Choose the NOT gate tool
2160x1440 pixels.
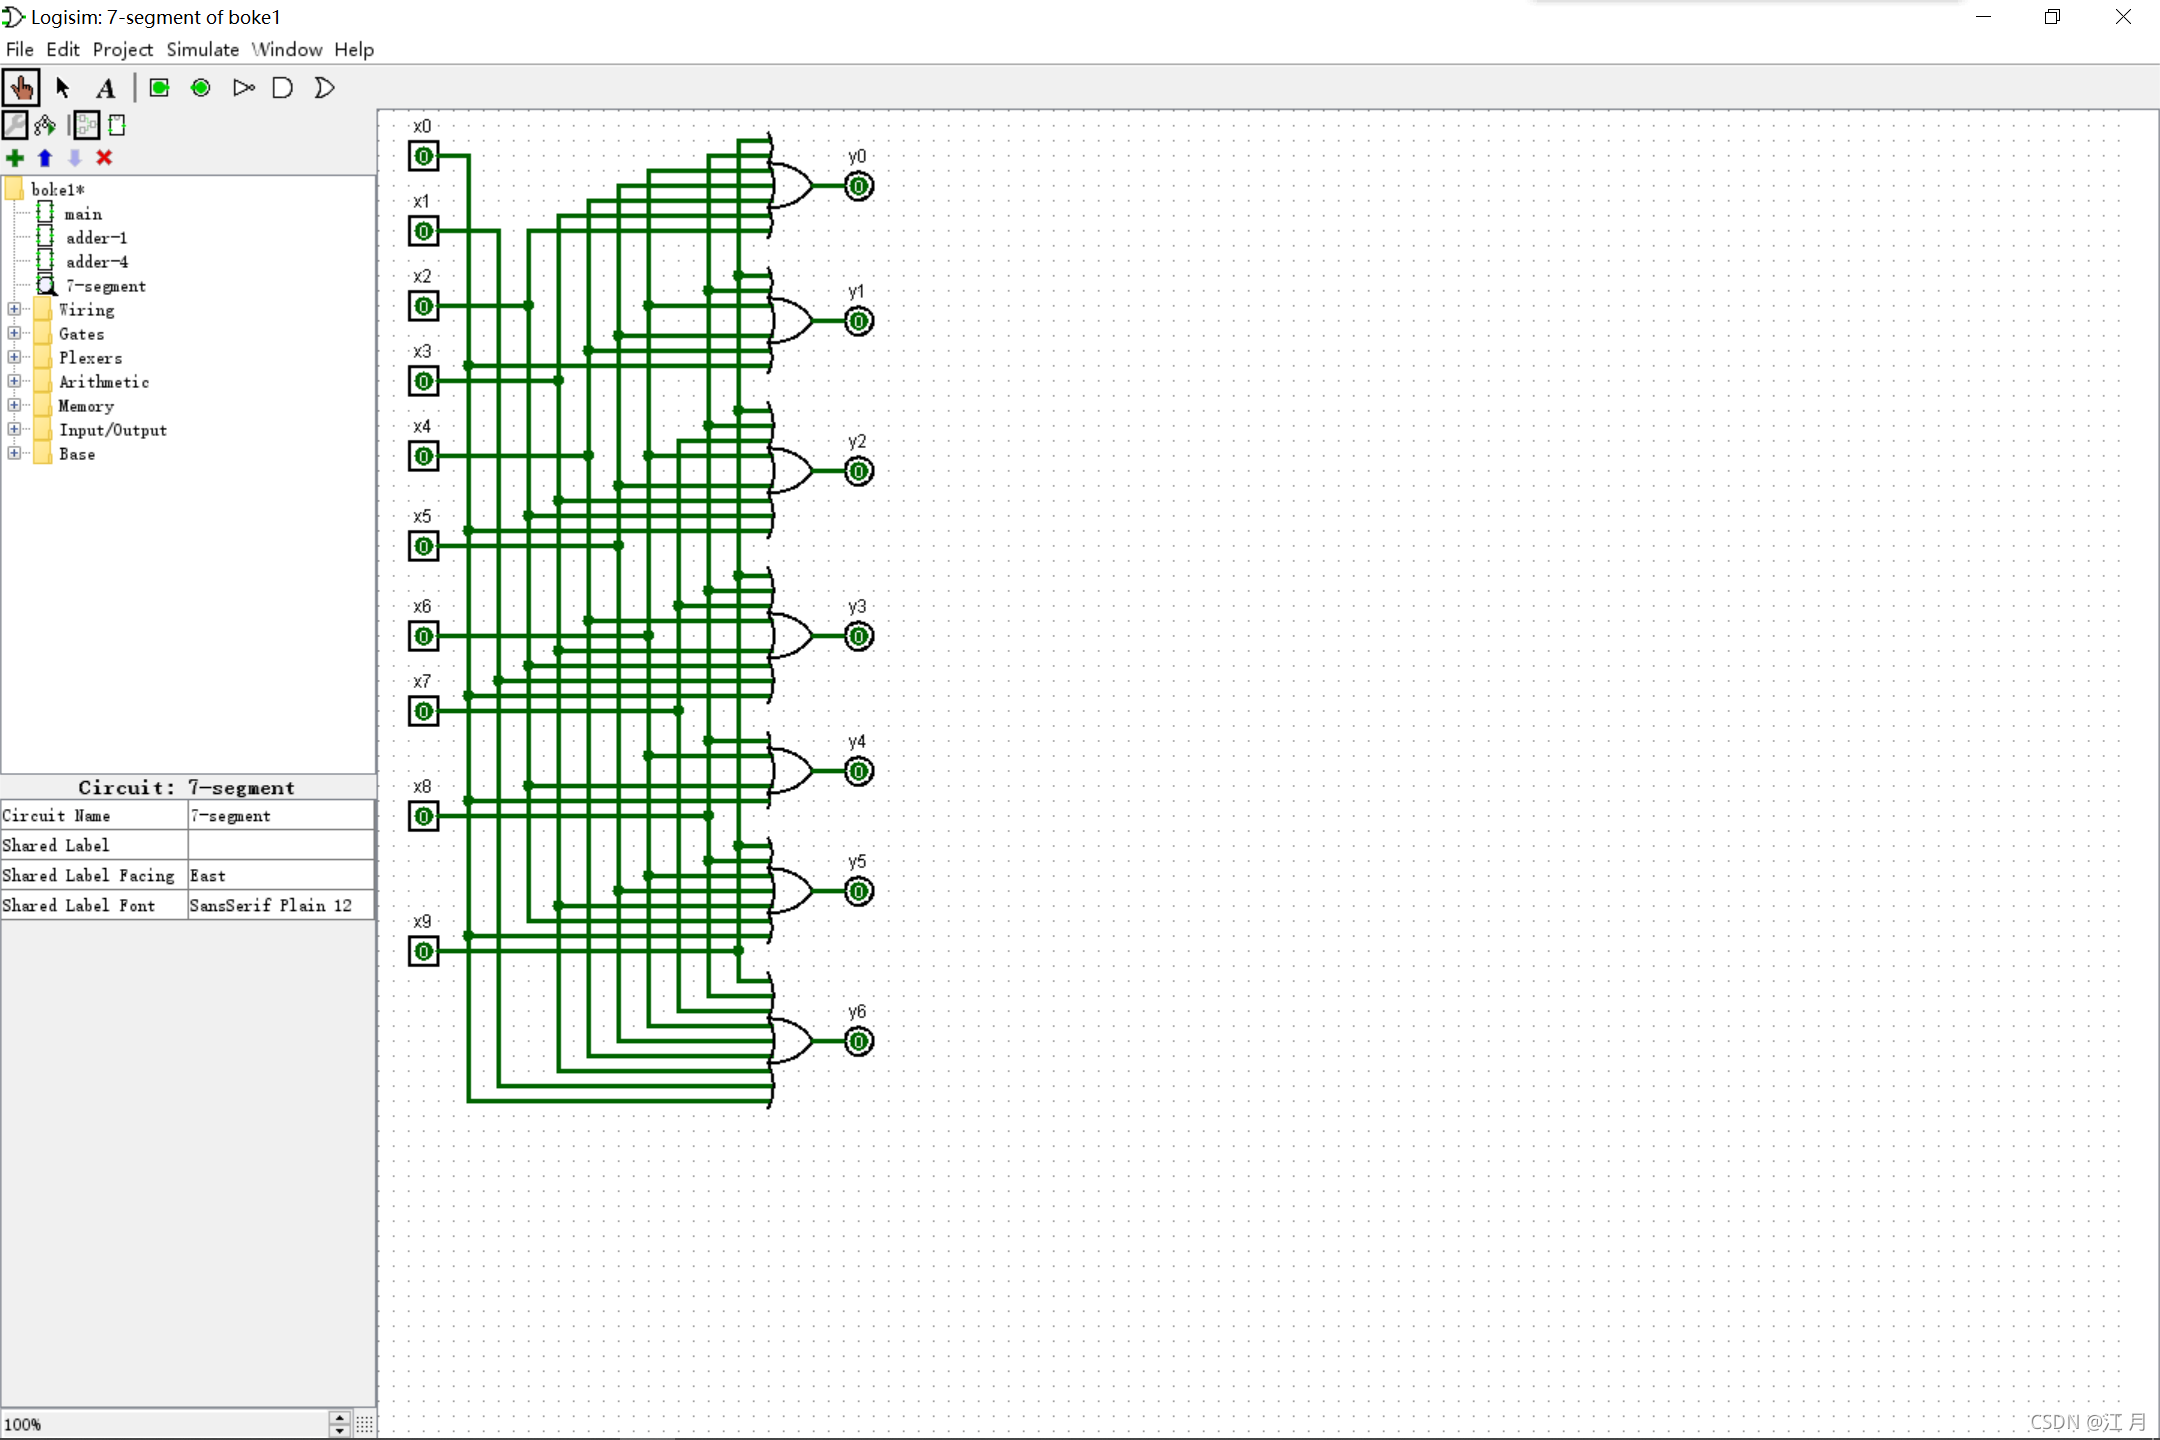tap(243, 88)
